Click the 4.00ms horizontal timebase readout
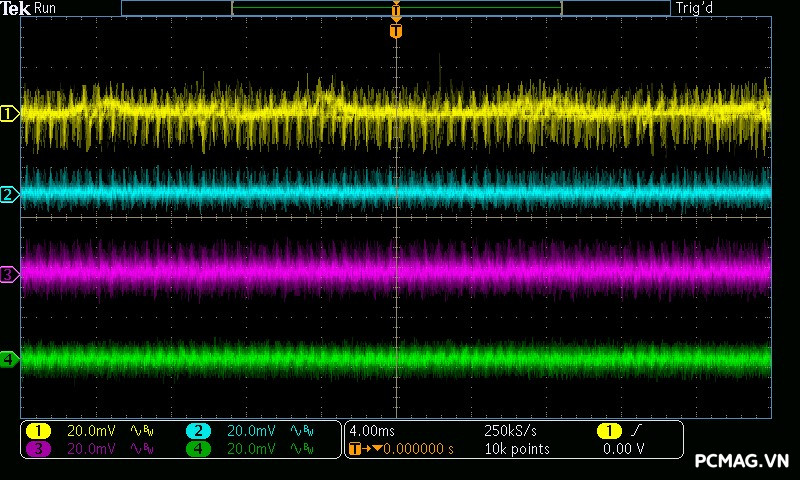Viewport: 800px width, 480px height. tap(372, 431)
